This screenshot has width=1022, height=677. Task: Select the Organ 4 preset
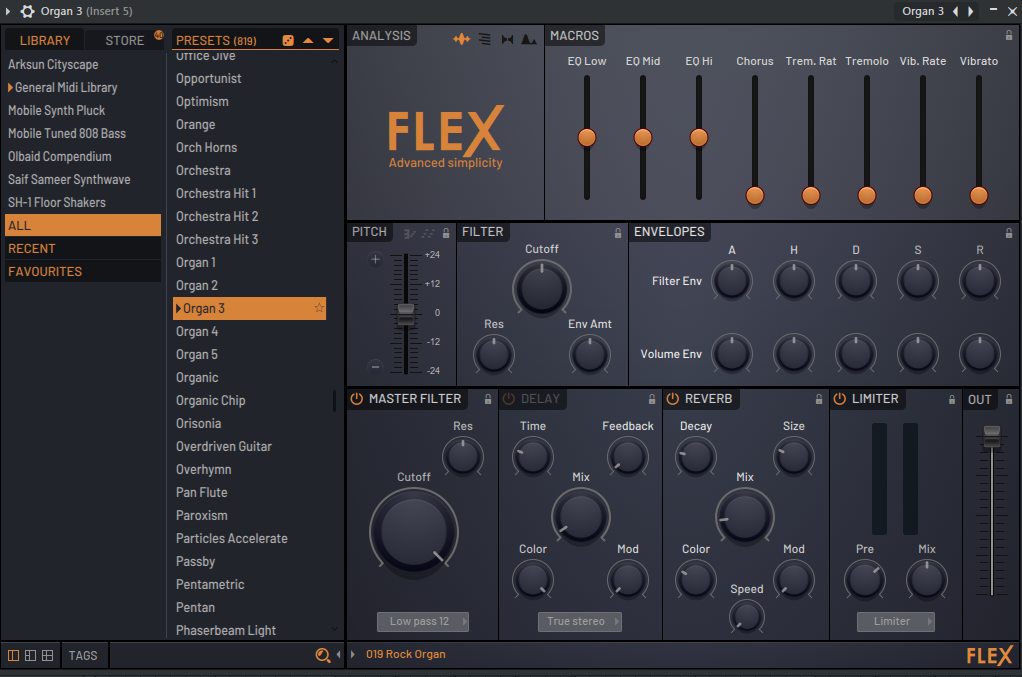click(197, 332)
